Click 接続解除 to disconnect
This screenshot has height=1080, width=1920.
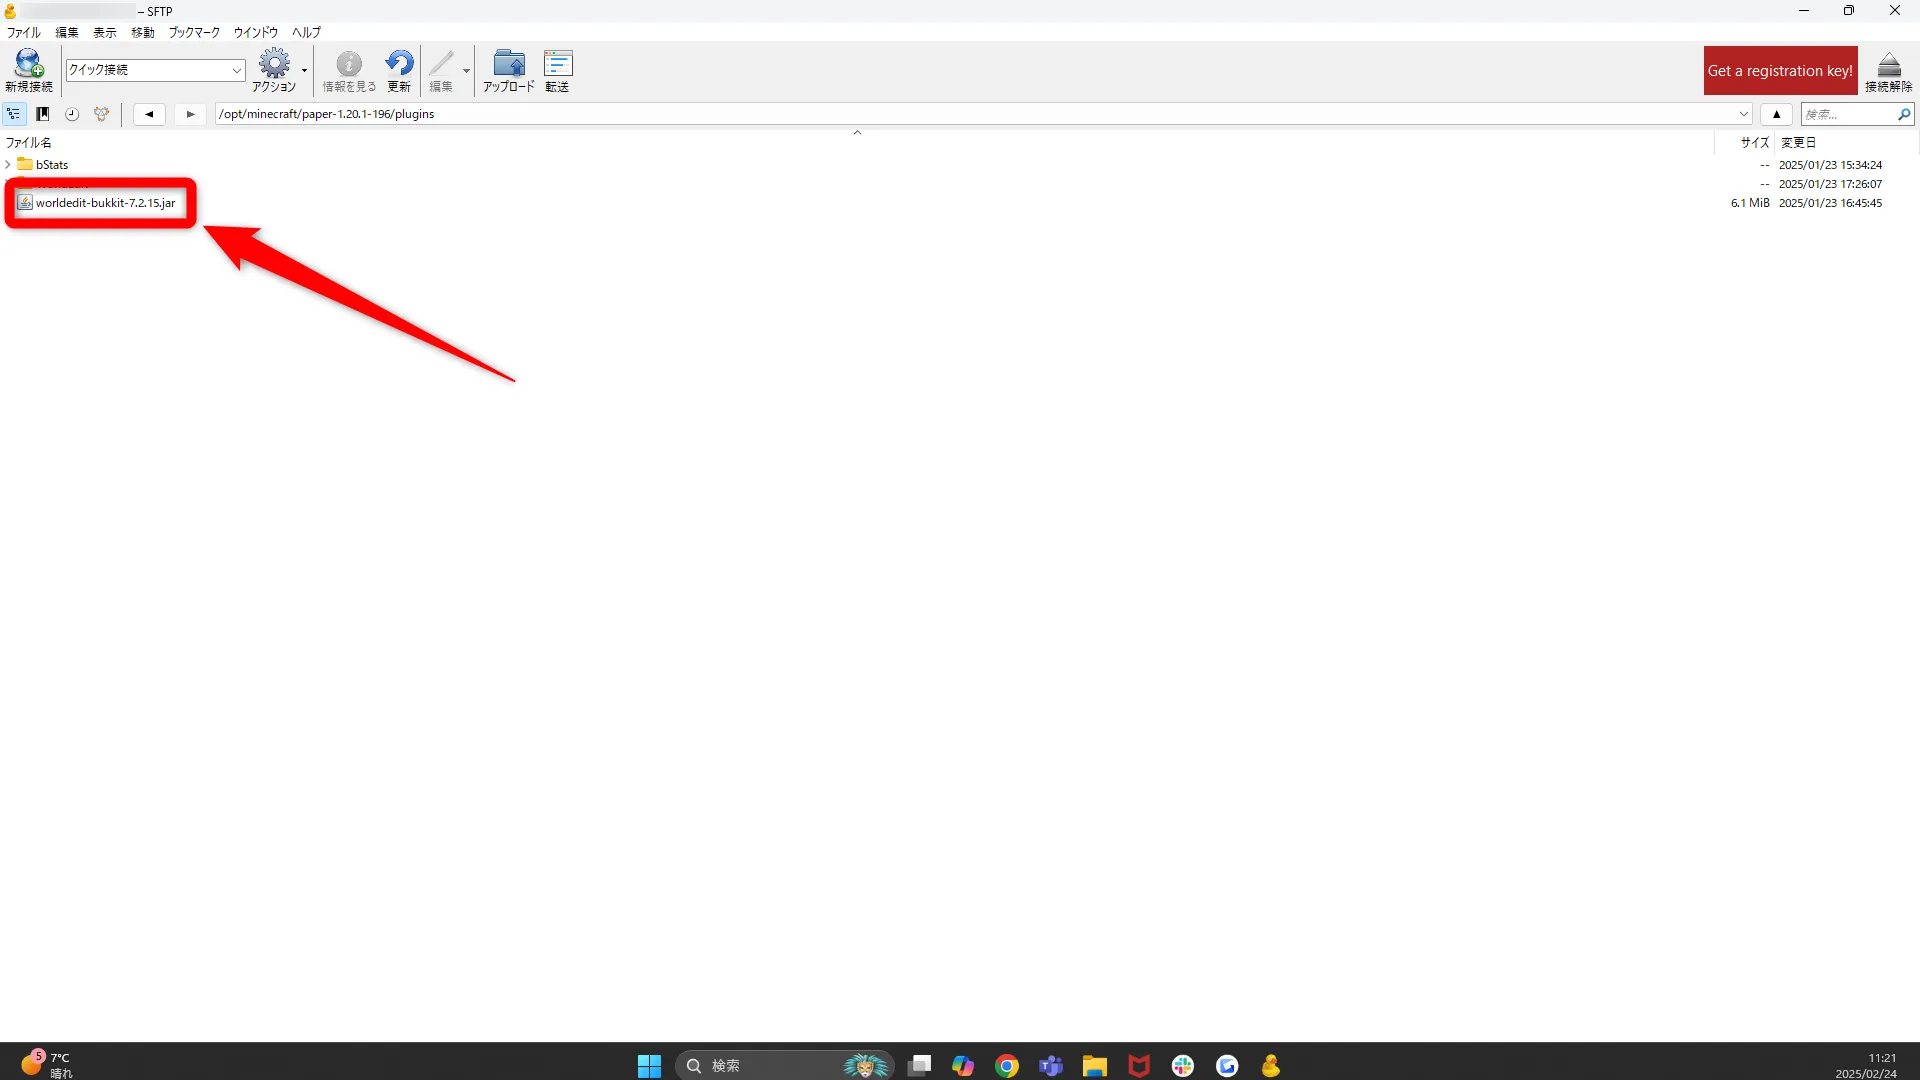(x=1888, y=70)
